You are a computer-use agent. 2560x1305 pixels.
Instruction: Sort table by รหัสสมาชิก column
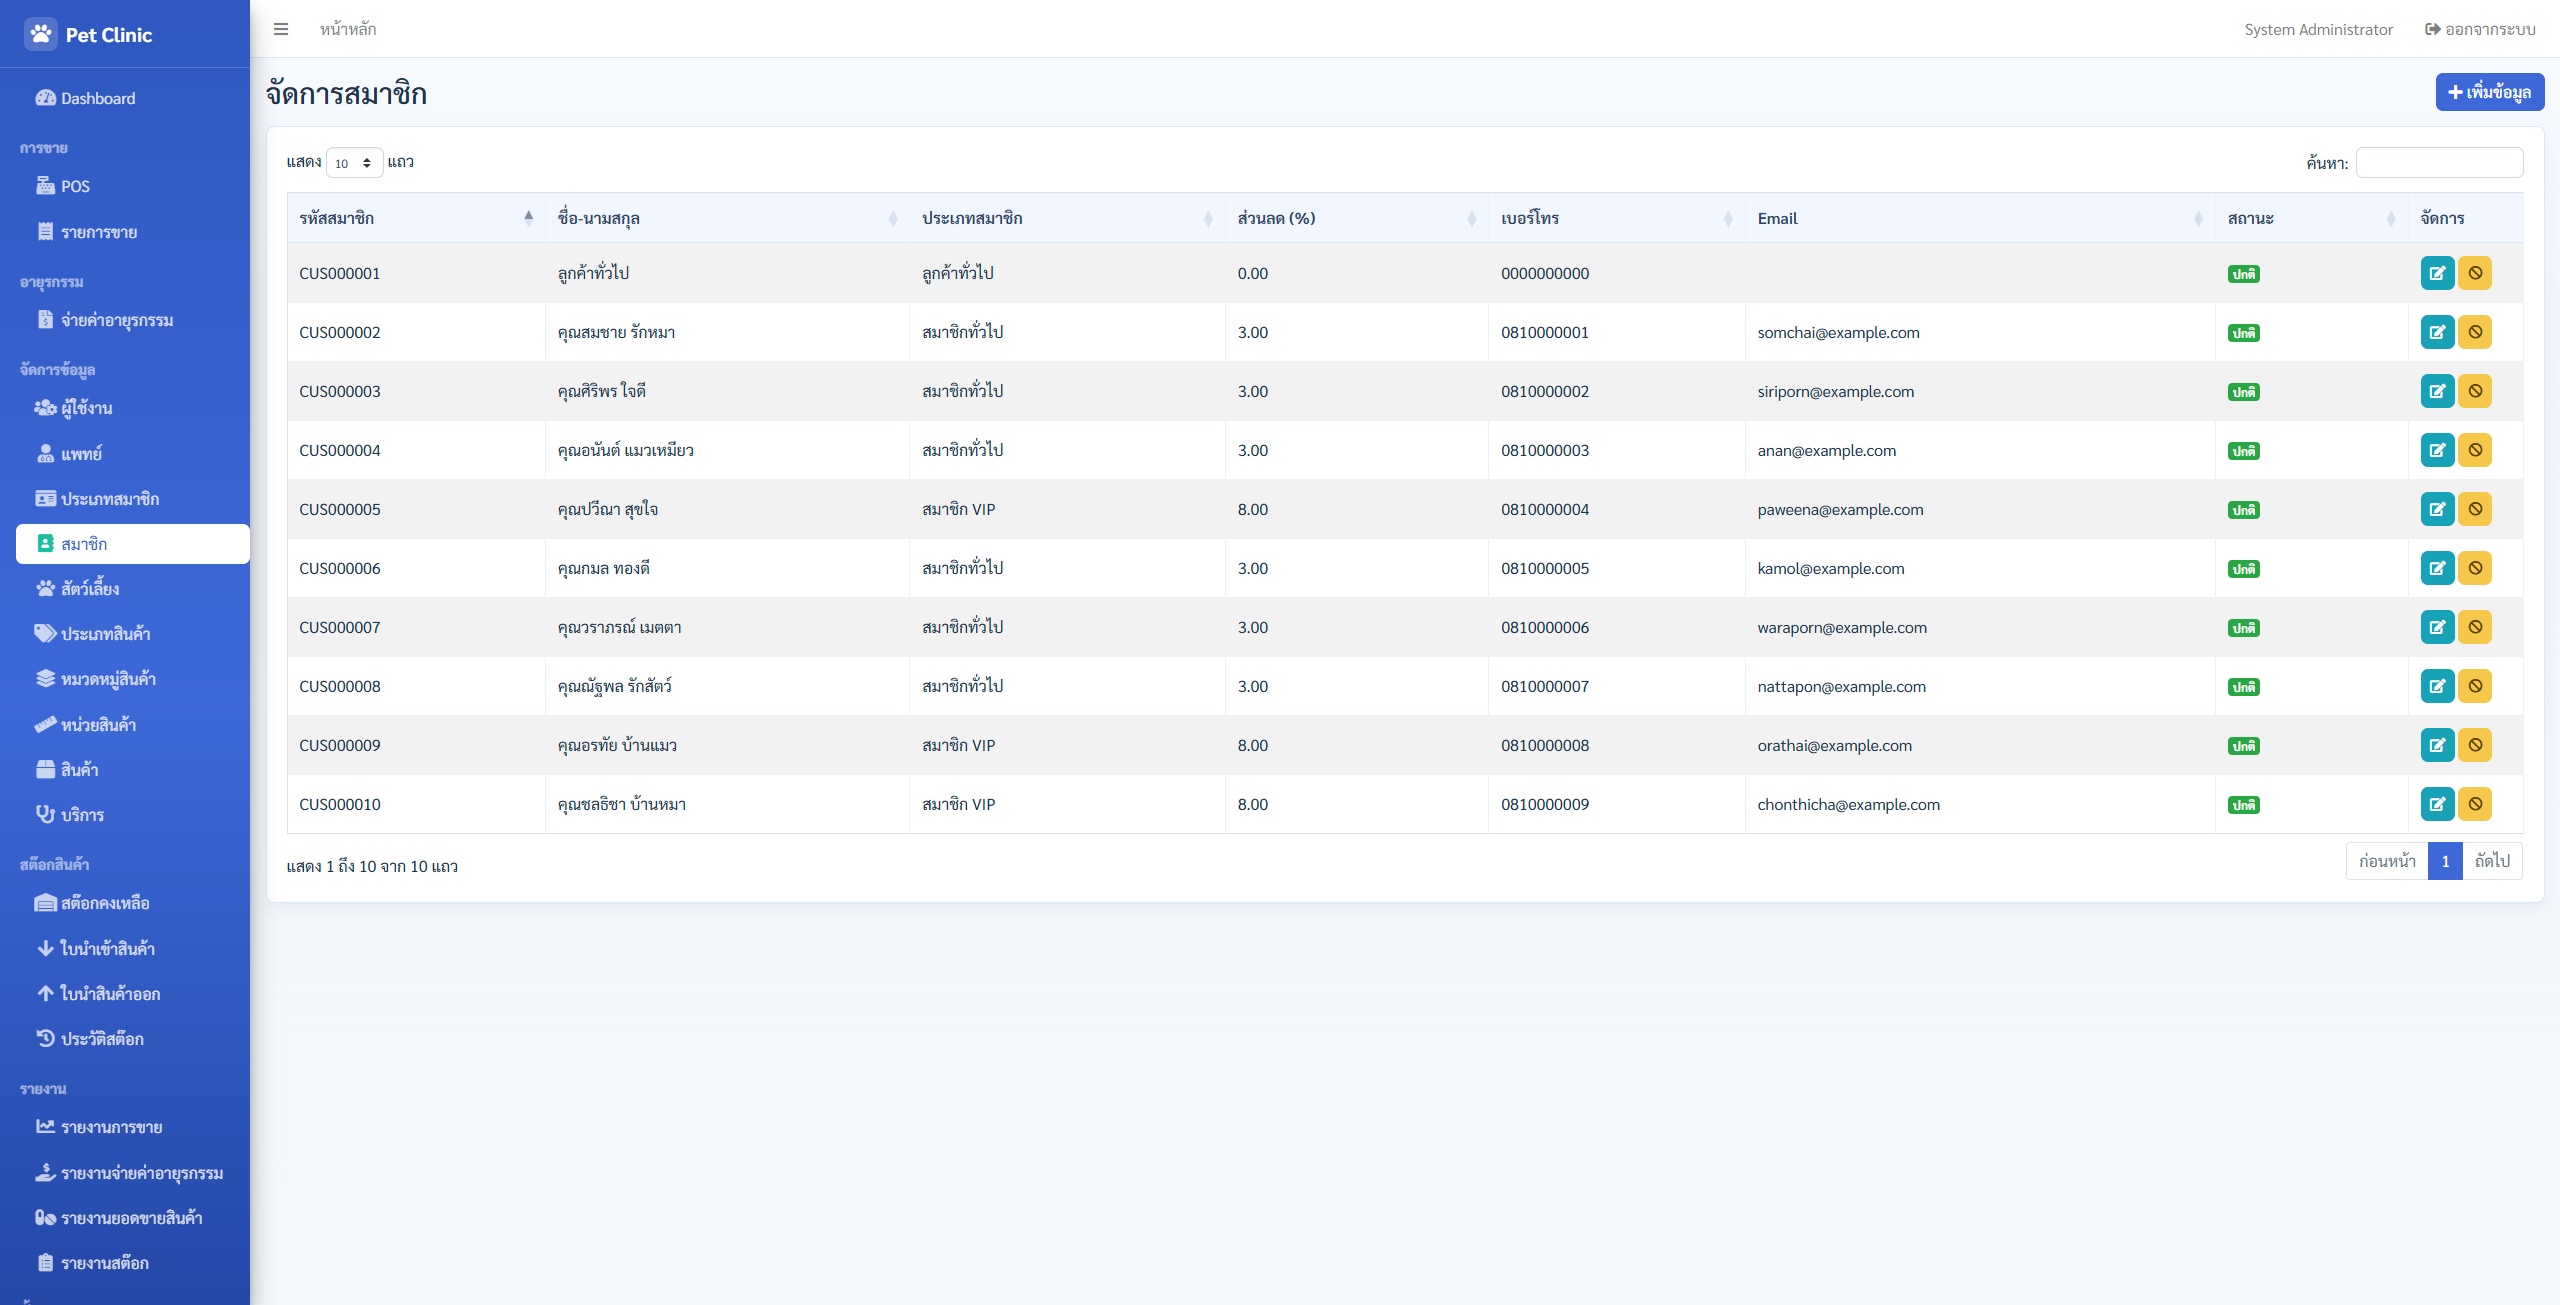pyautogui.click(x=416, y=218)
